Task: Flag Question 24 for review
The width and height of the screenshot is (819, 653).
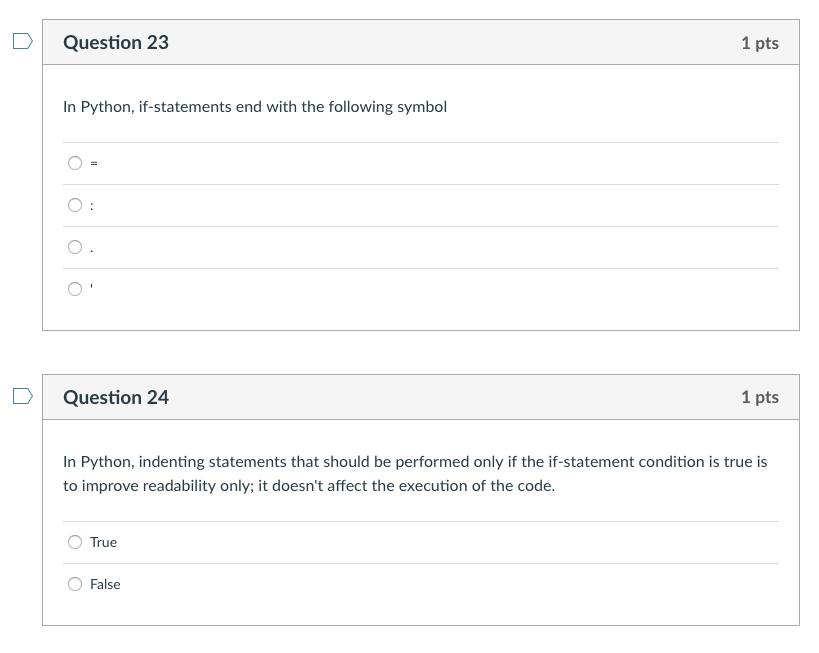Action: [x=22, y=397]
